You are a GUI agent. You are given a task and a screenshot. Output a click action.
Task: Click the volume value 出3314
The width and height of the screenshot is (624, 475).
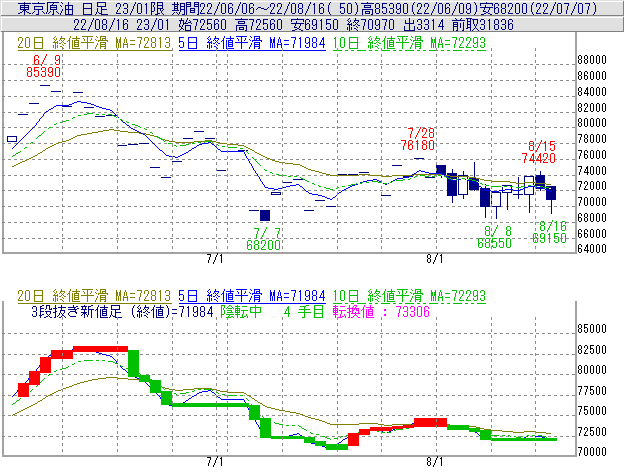pyautogui.click(x=423, y=25)
